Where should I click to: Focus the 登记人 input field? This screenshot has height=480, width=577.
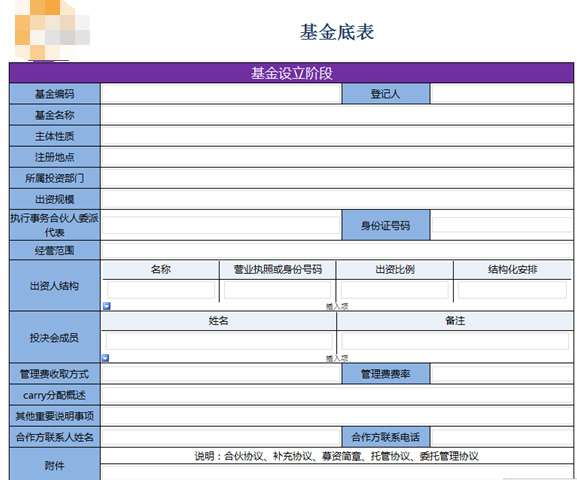click(502, 94)
